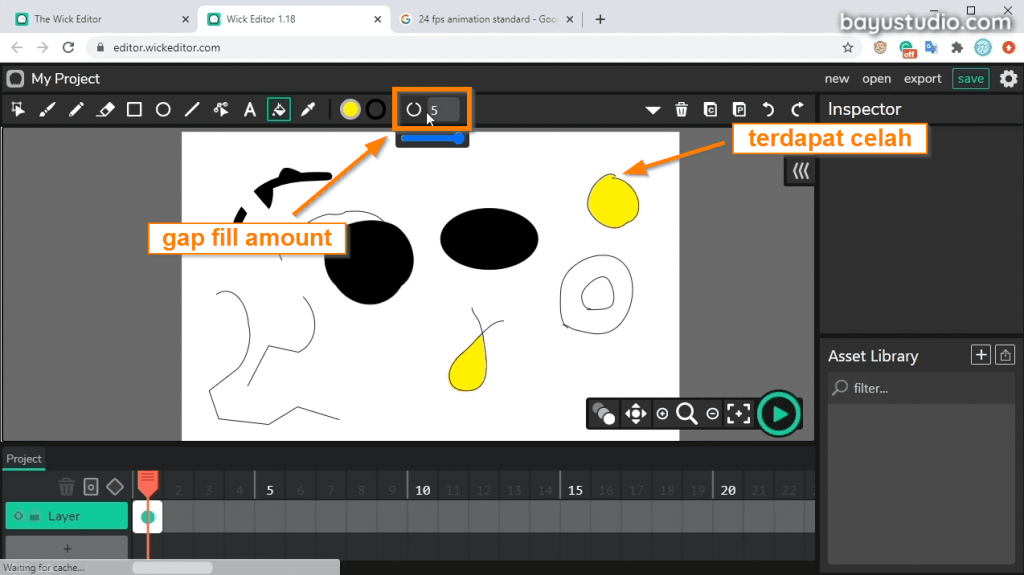
Task: Select the Text tool
Action: [x=250, y=109]
